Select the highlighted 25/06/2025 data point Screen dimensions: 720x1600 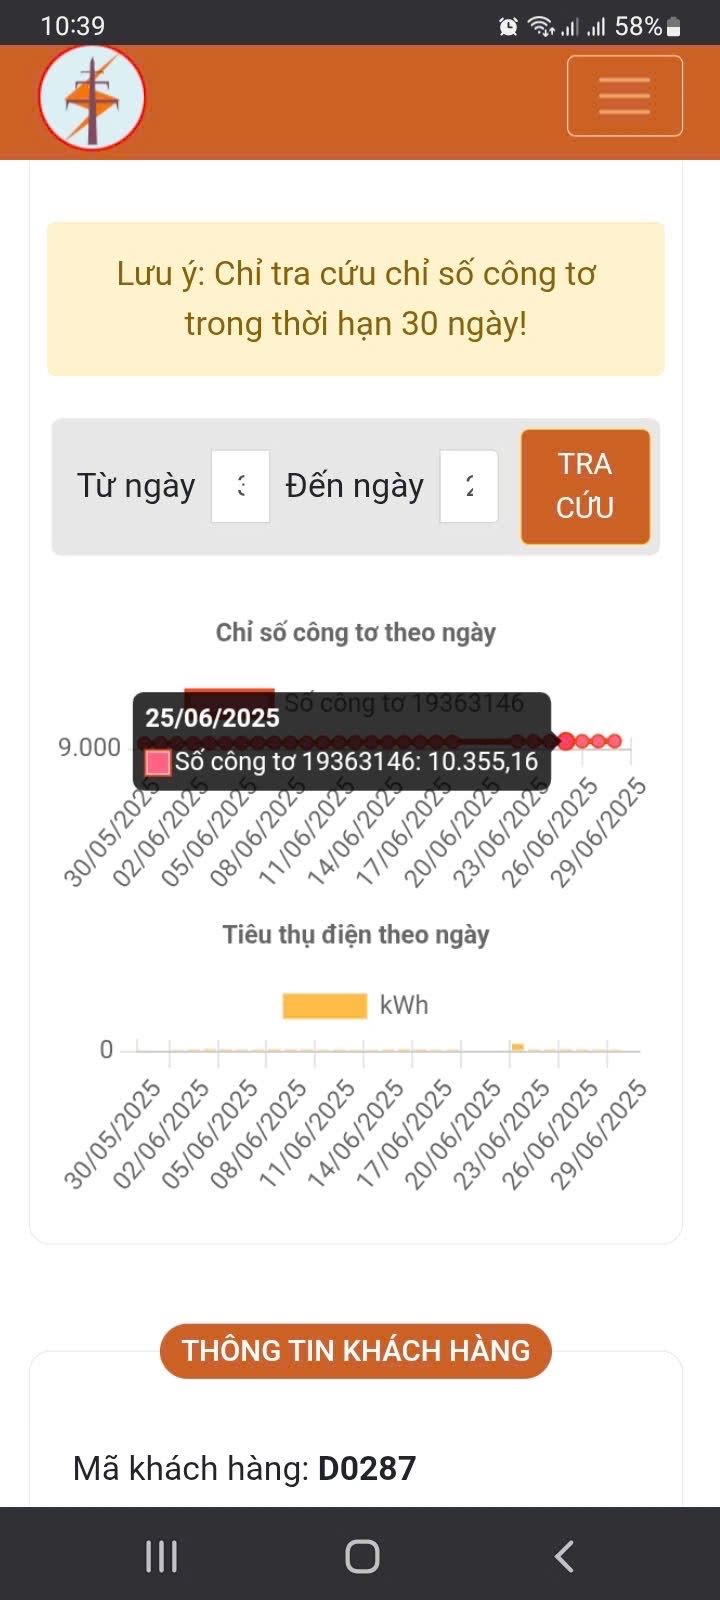(x=567, y=741)
